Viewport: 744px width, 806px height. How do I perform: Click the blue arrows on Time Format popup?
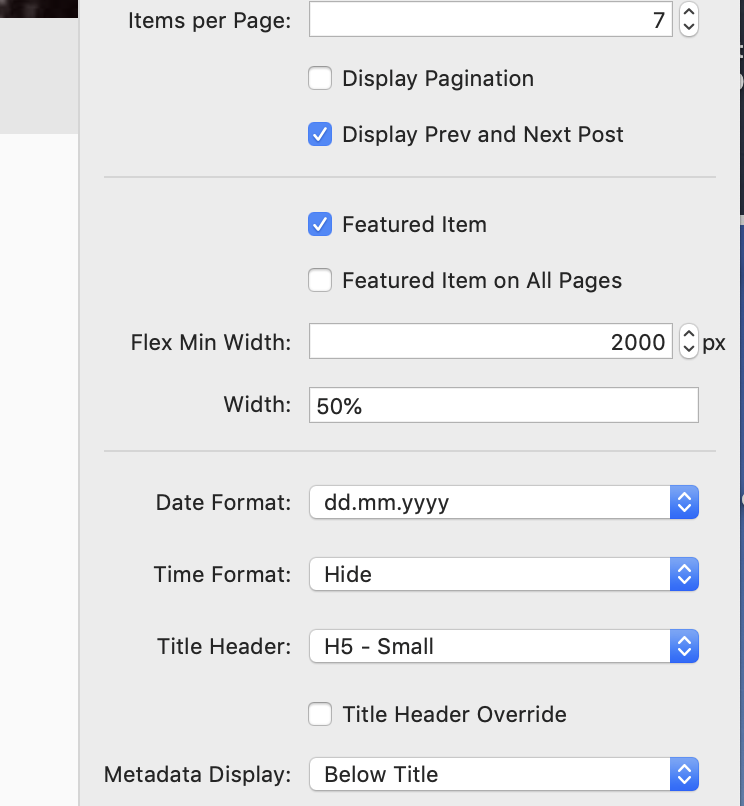click(x=684, y=574)
